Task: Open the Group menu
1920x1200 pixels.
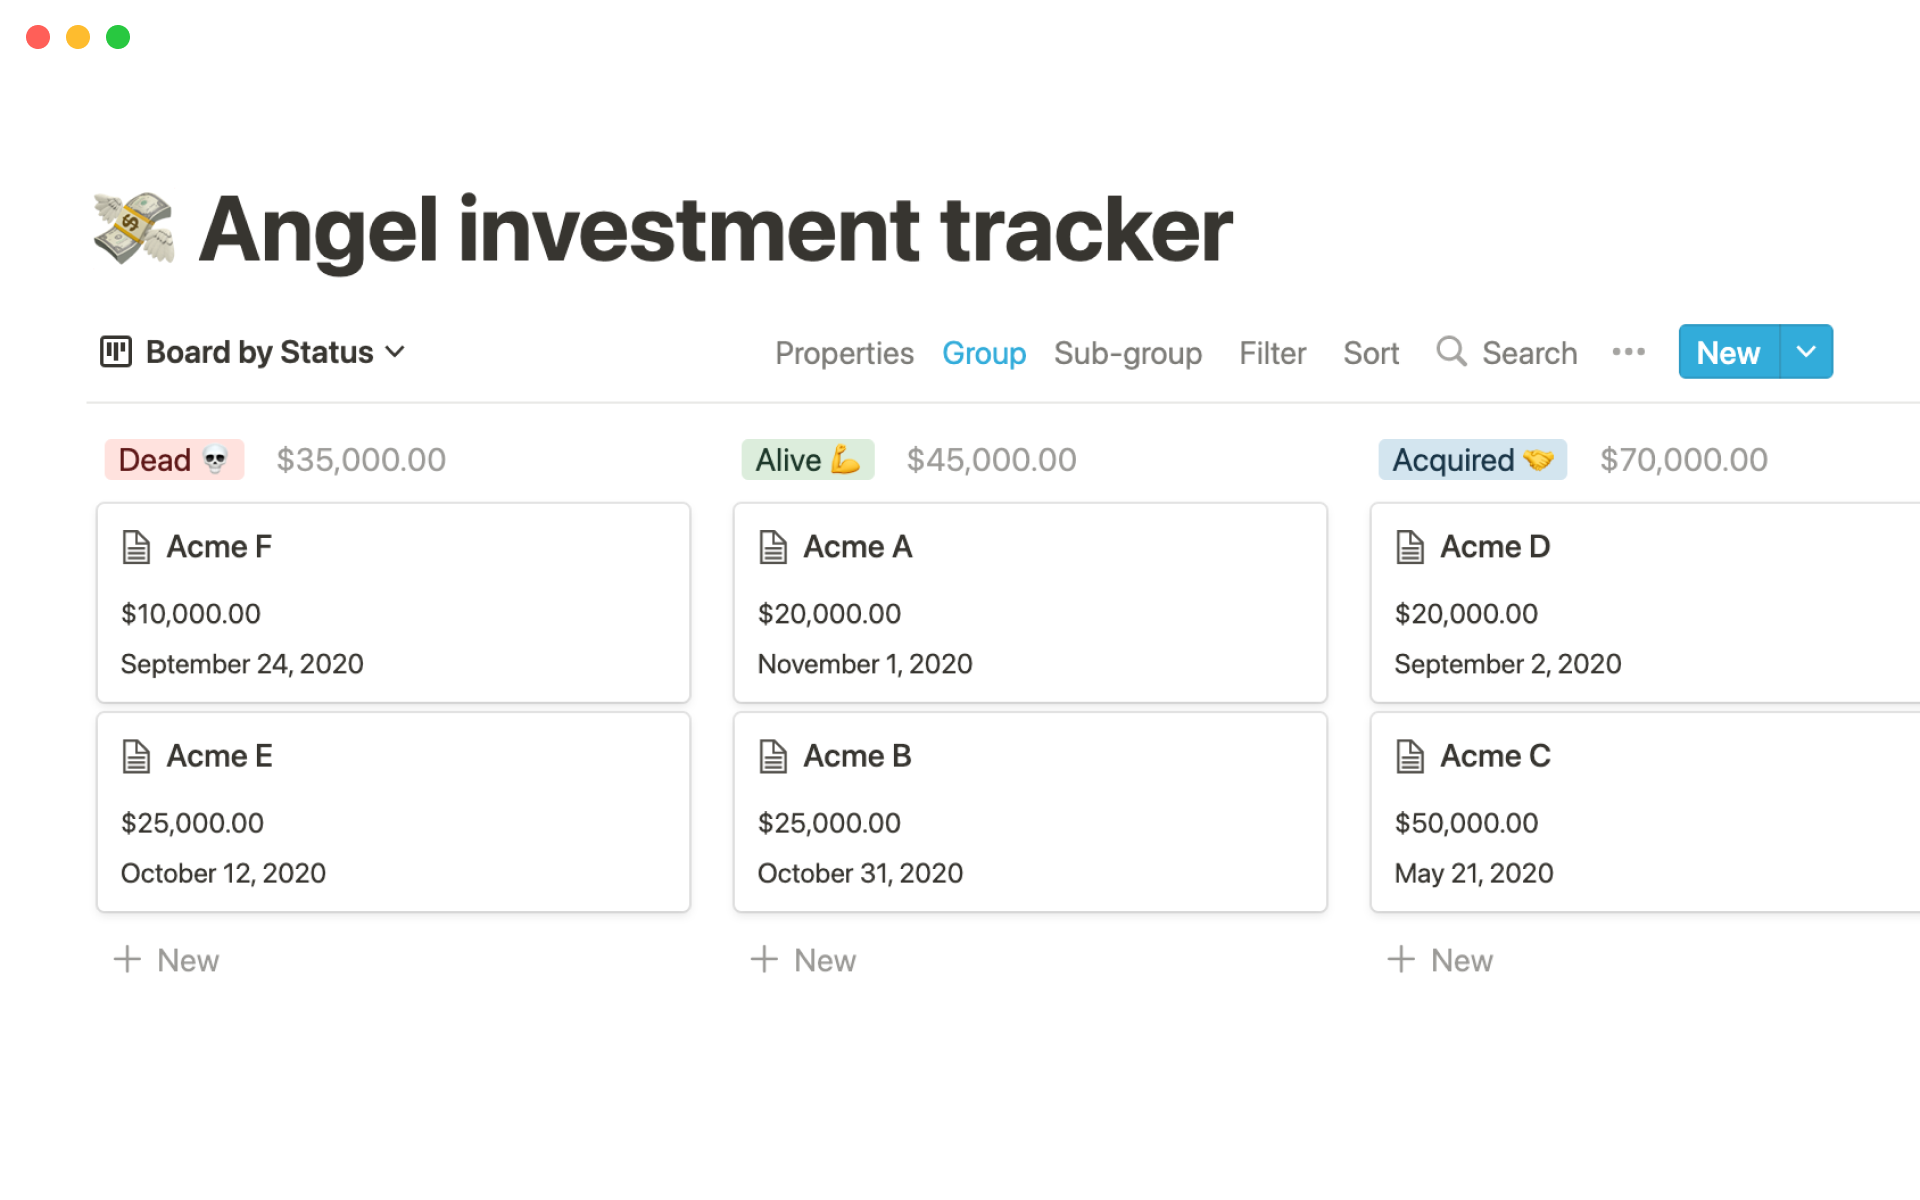Action: pos(983,353)
